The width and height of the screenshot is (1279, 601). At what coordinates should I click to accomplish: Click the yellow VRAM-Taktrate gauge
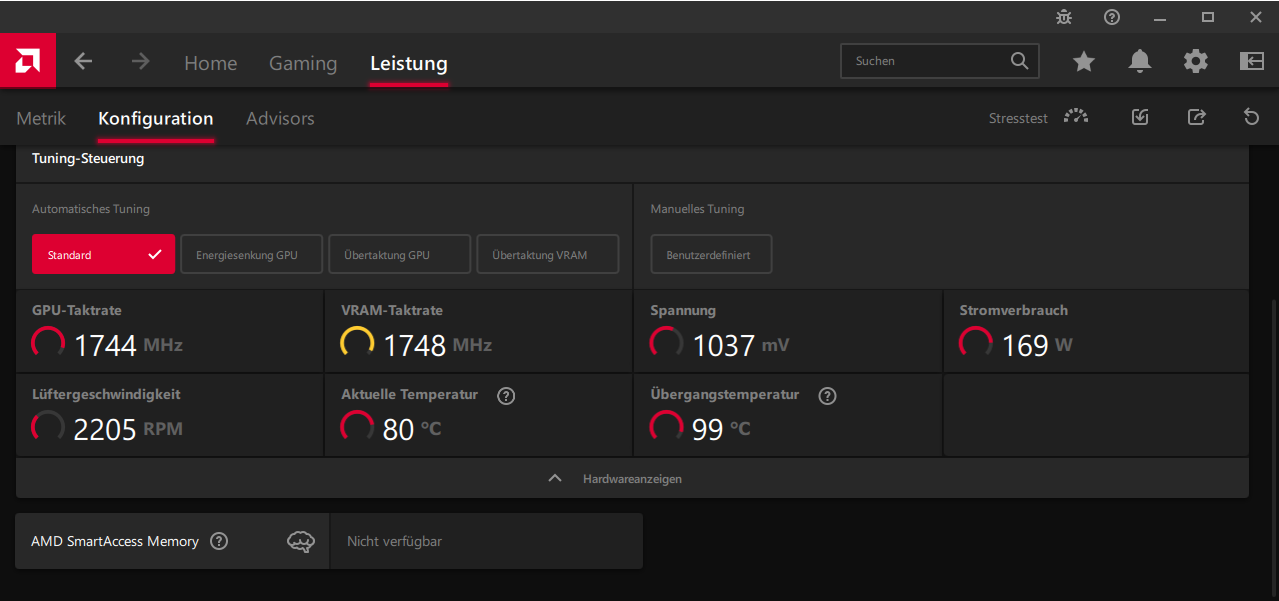(x=358, y=344)
